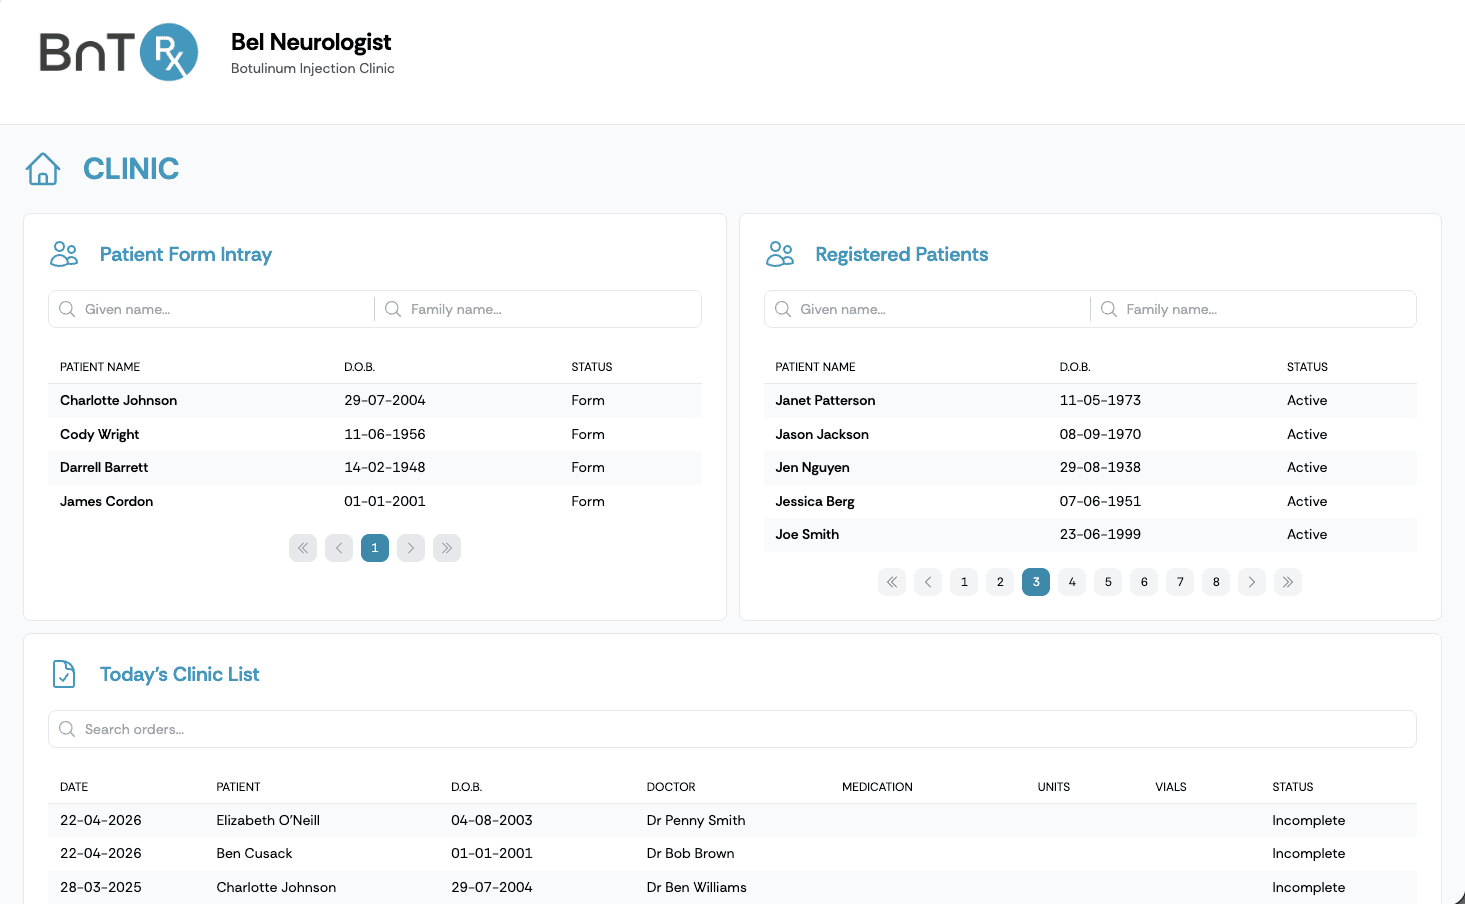The width and height of the screenshot is (1465, 904).
Task: Click Dr Bob Brown in the clinic list
Action: 691,853
